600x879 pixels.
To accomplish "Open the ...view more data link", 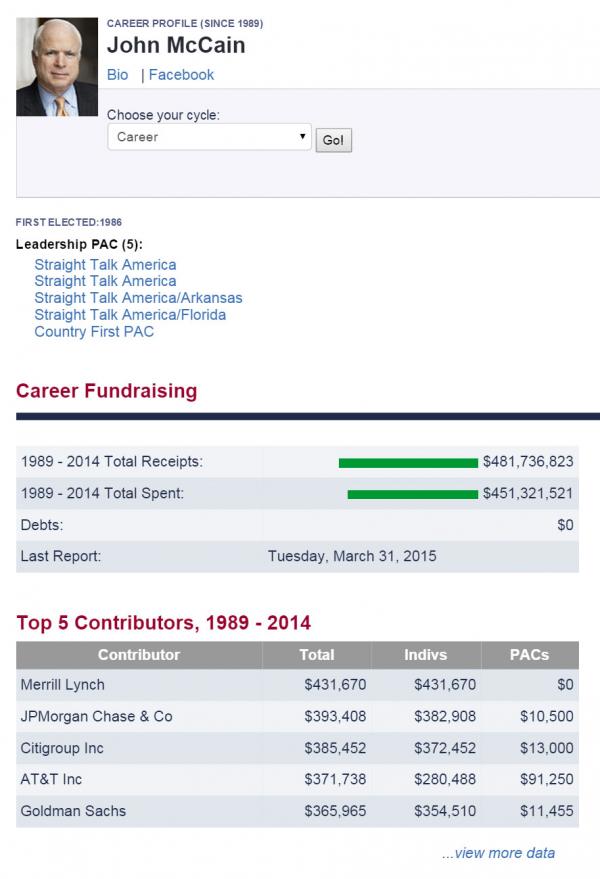I will click(499, 853).
